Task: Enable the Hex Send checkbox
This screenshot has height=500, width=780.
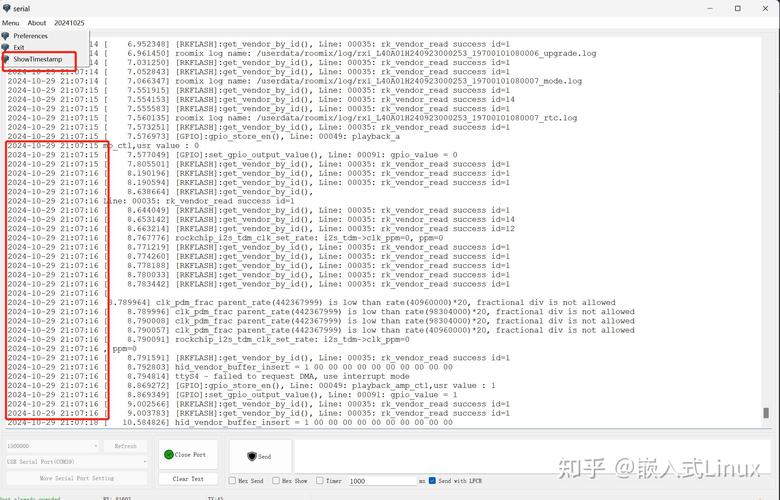Action: [232, 480]
